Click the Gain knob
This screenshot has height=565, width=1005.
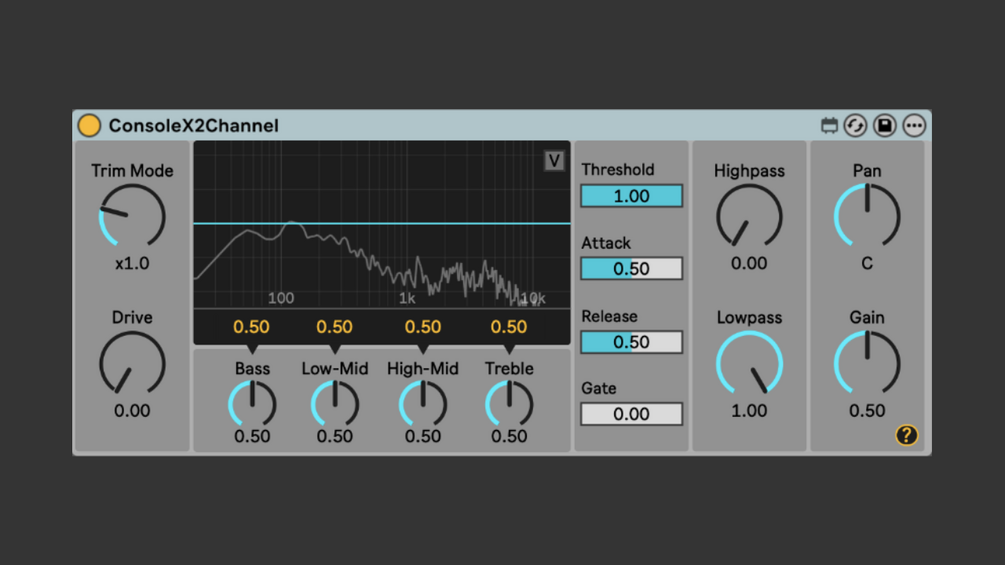pos(867,363)
